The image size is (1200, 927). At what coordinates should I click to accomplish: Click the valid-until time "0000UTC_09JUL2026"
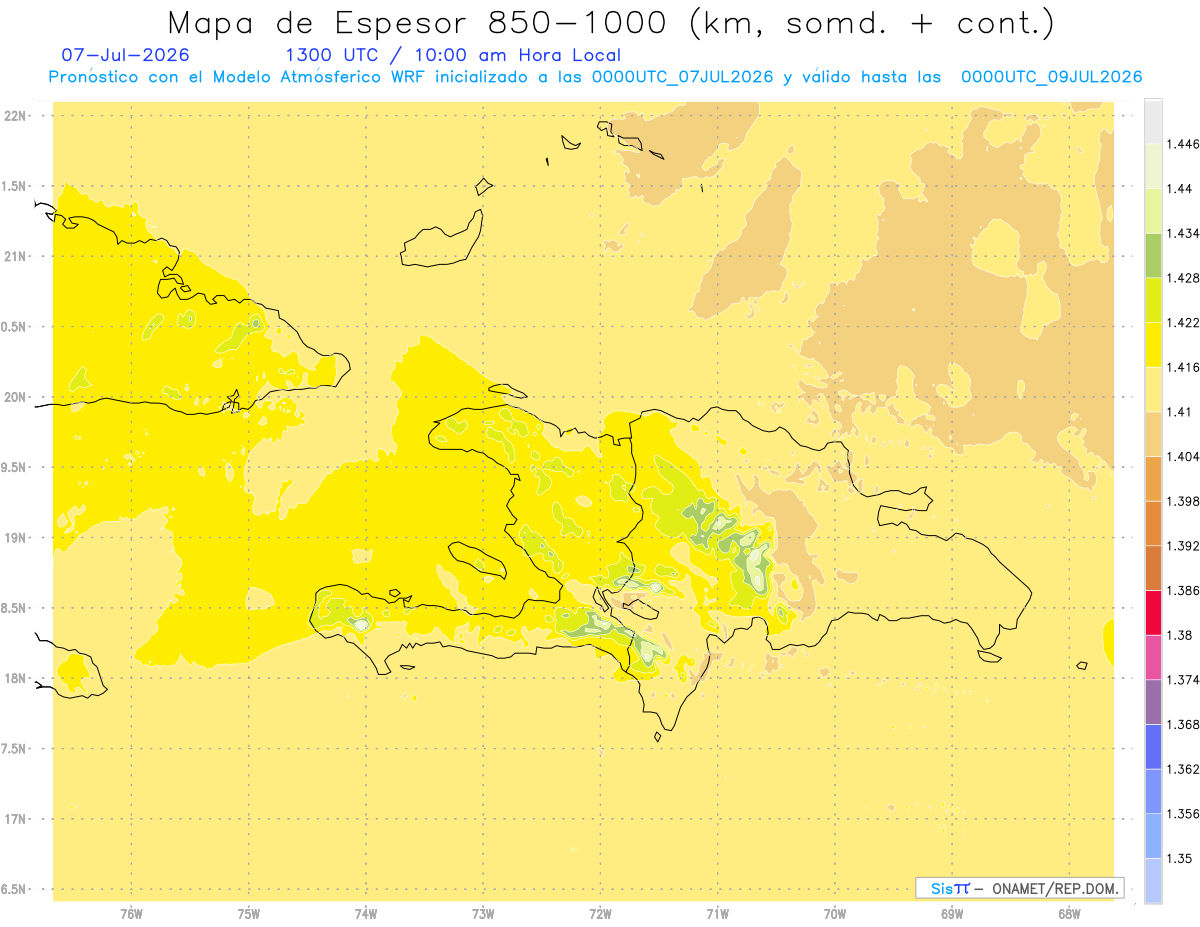click(1051, 77)
